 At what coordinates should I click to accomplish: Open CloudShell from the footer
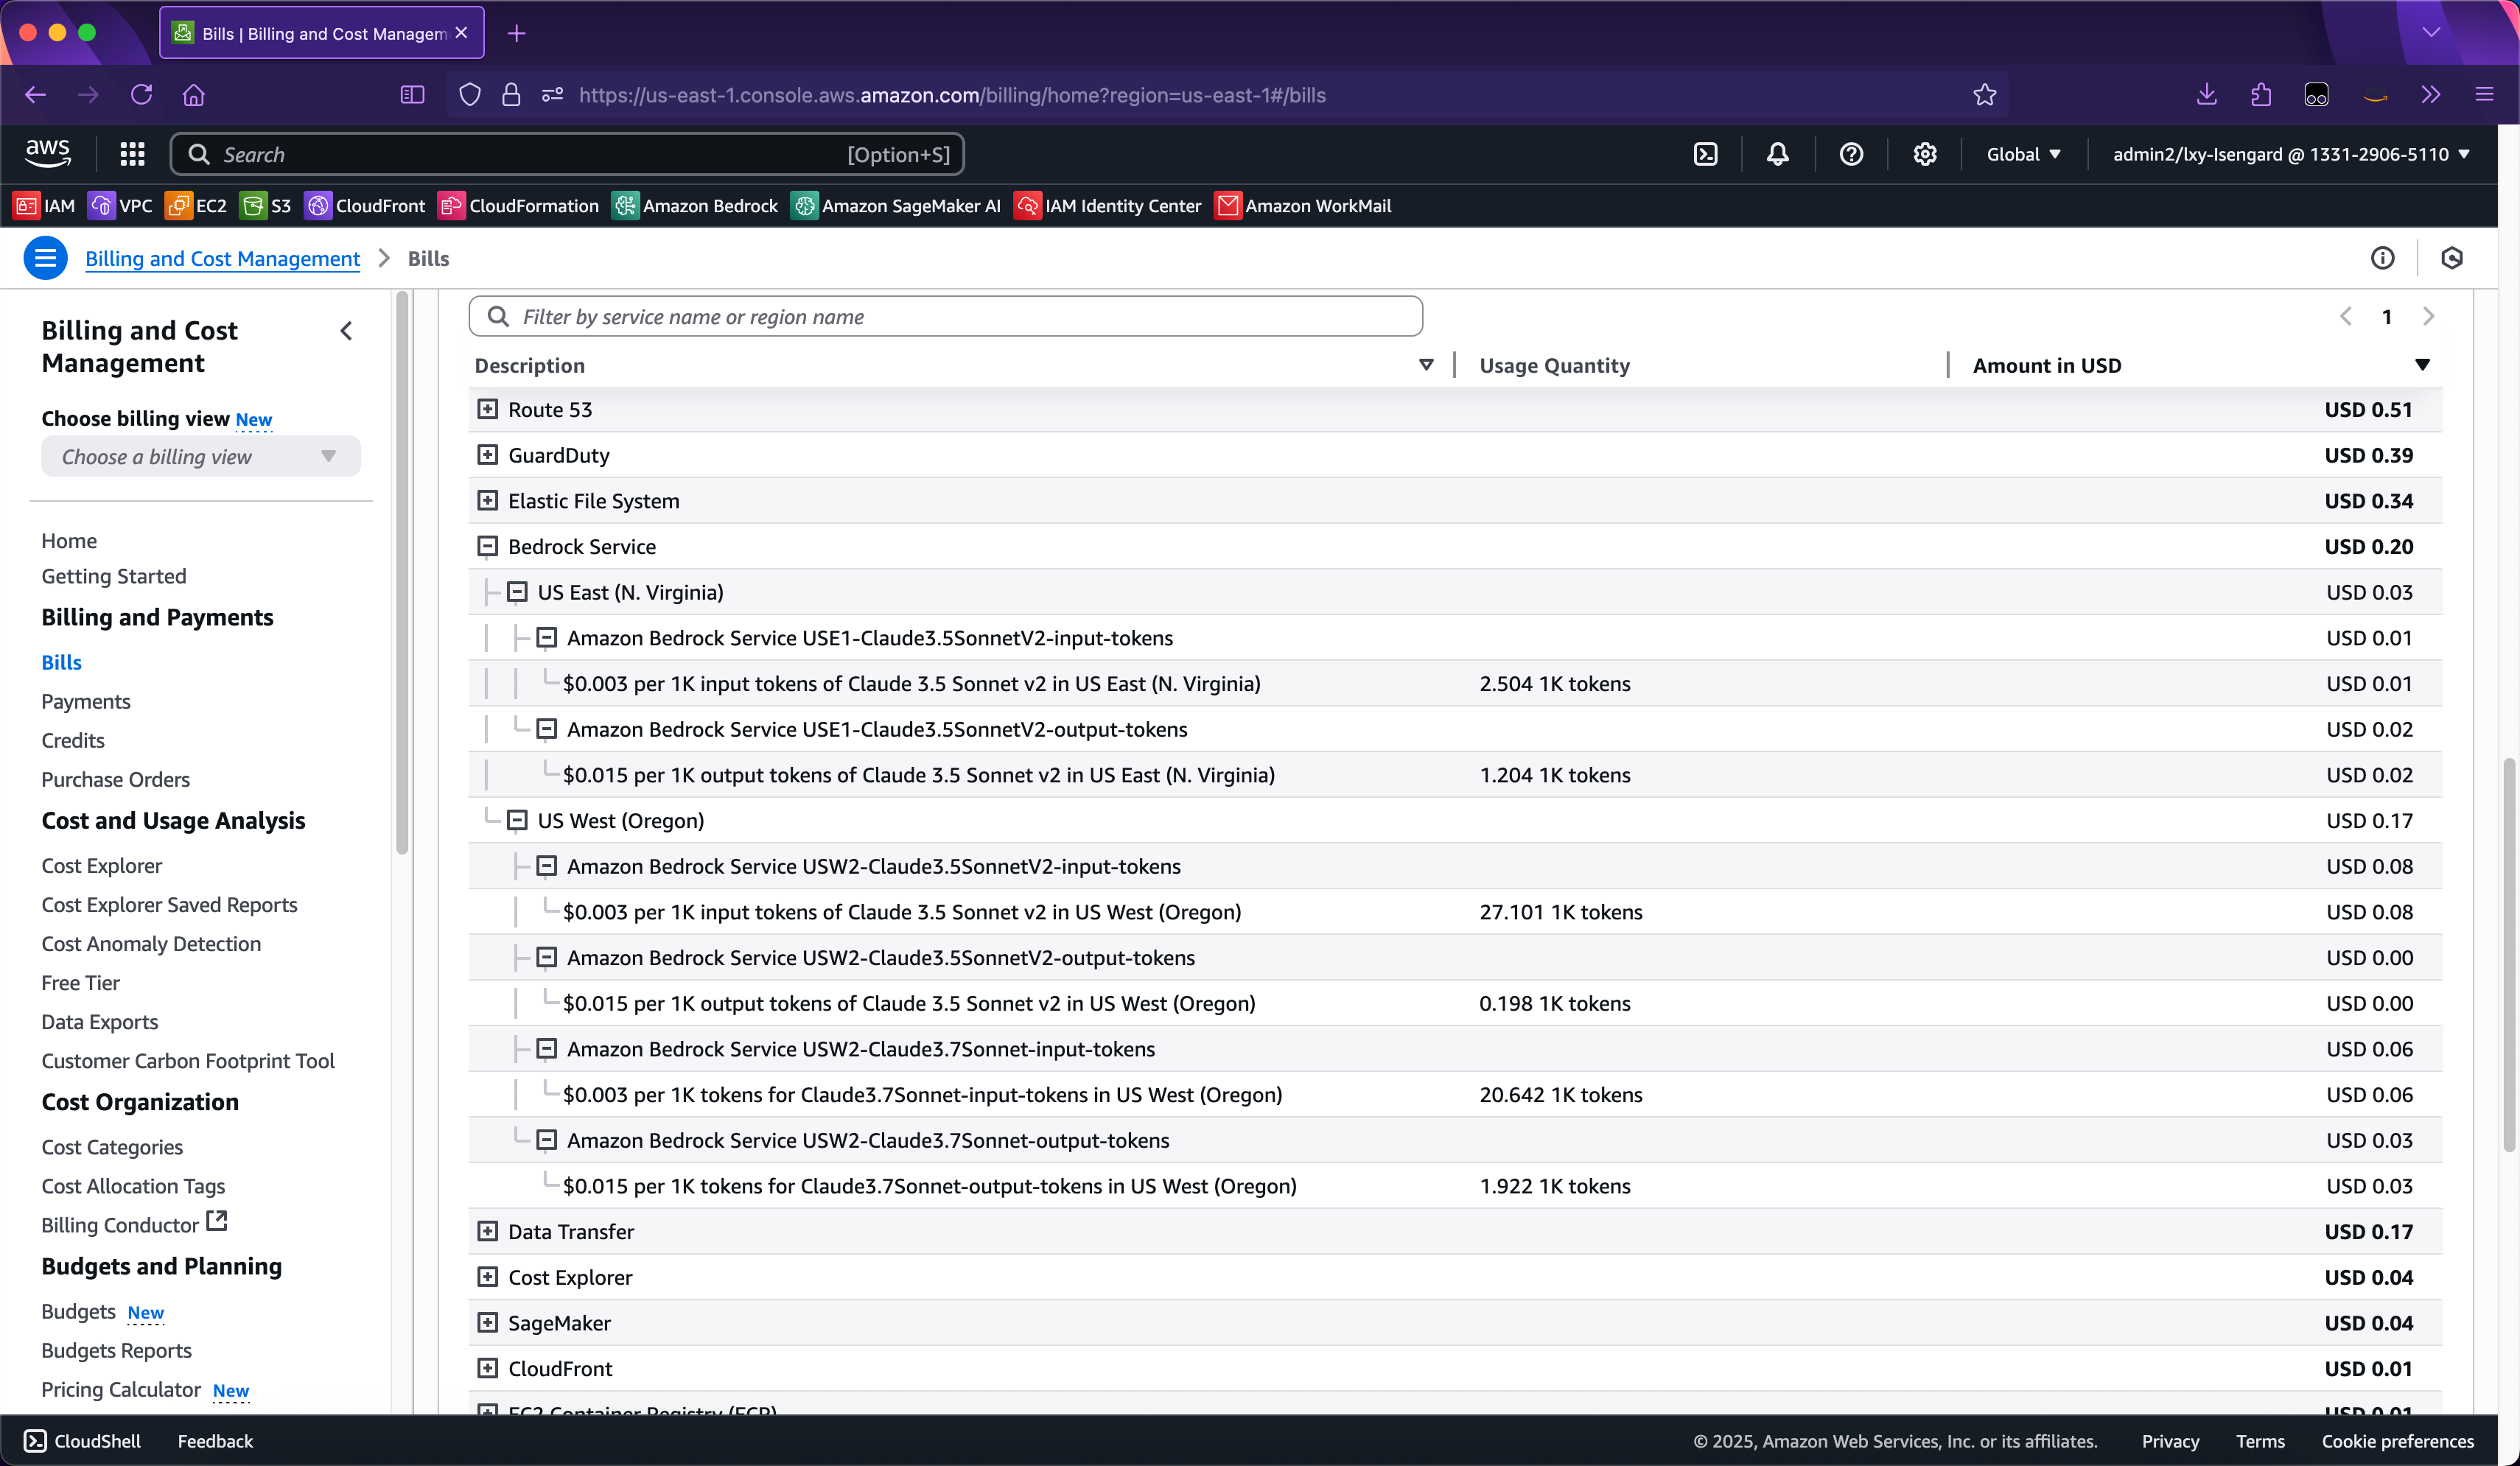(x=82, y=1441)
